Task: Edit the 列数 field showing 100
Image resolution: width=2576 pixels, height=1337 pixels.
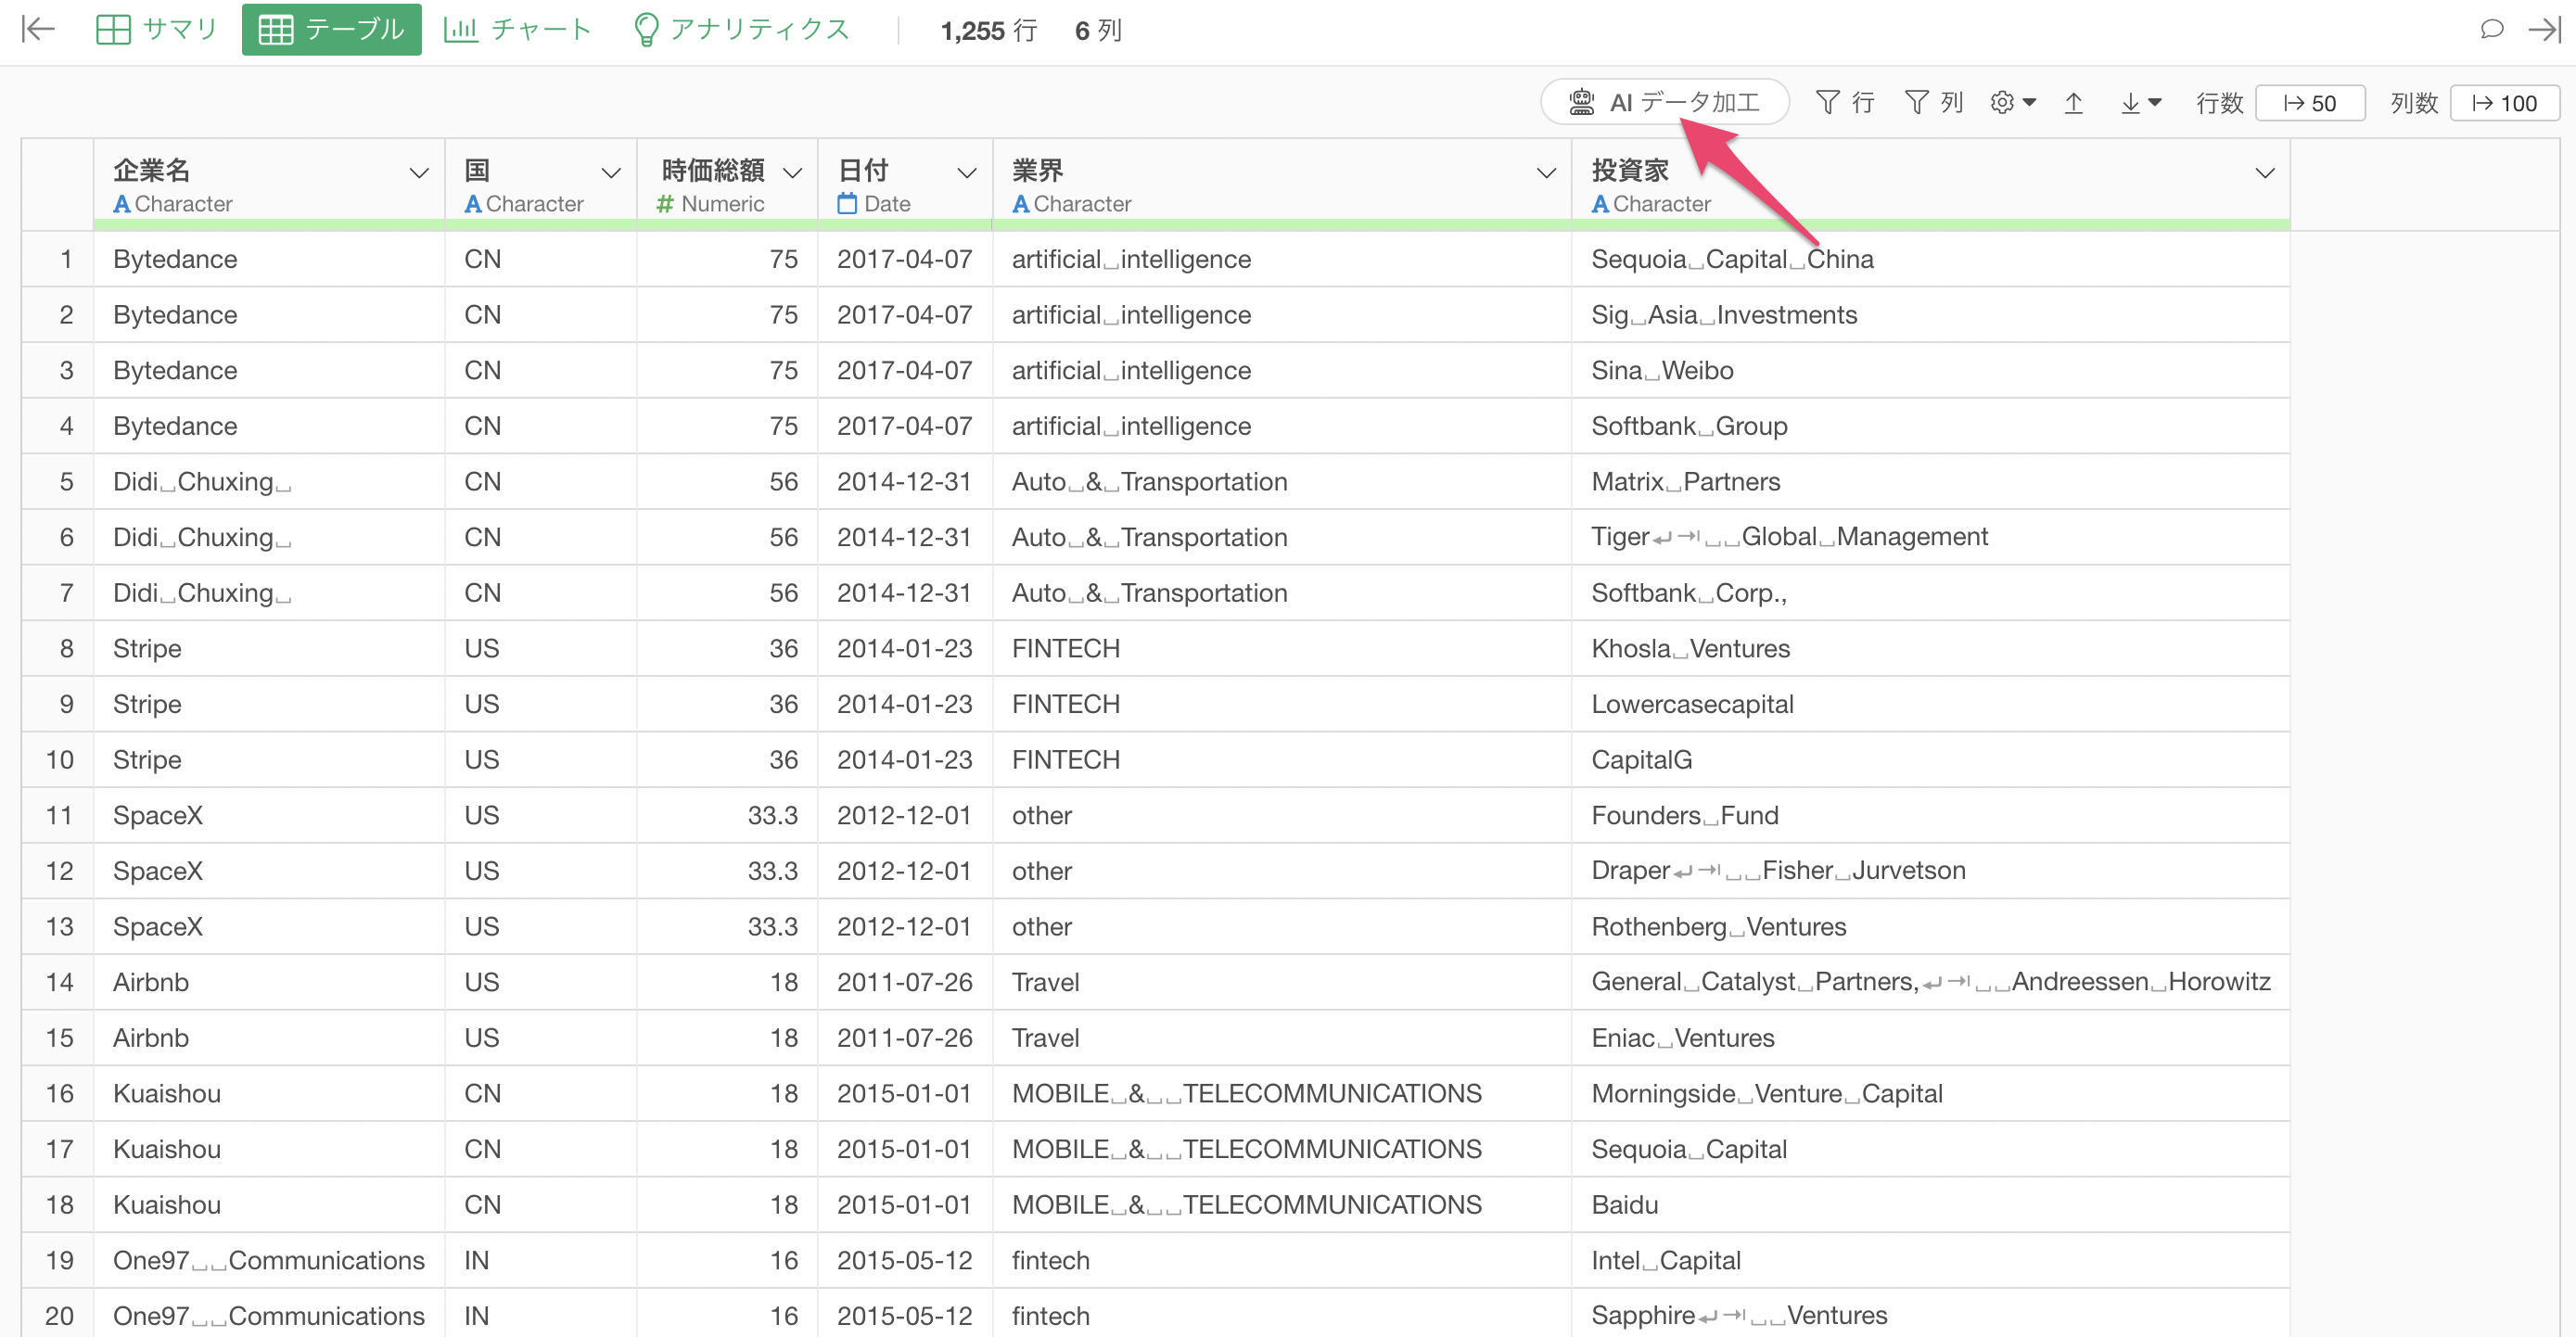Action: point(2504,103)
